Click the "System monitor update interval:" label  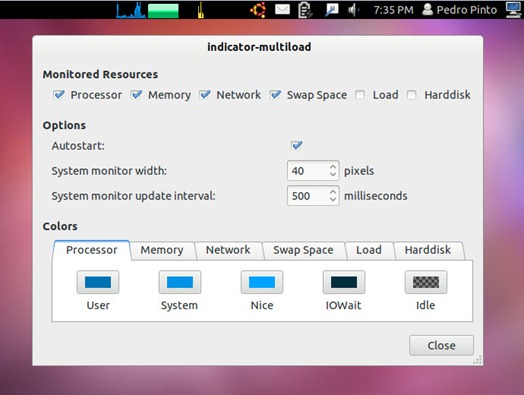133,196
